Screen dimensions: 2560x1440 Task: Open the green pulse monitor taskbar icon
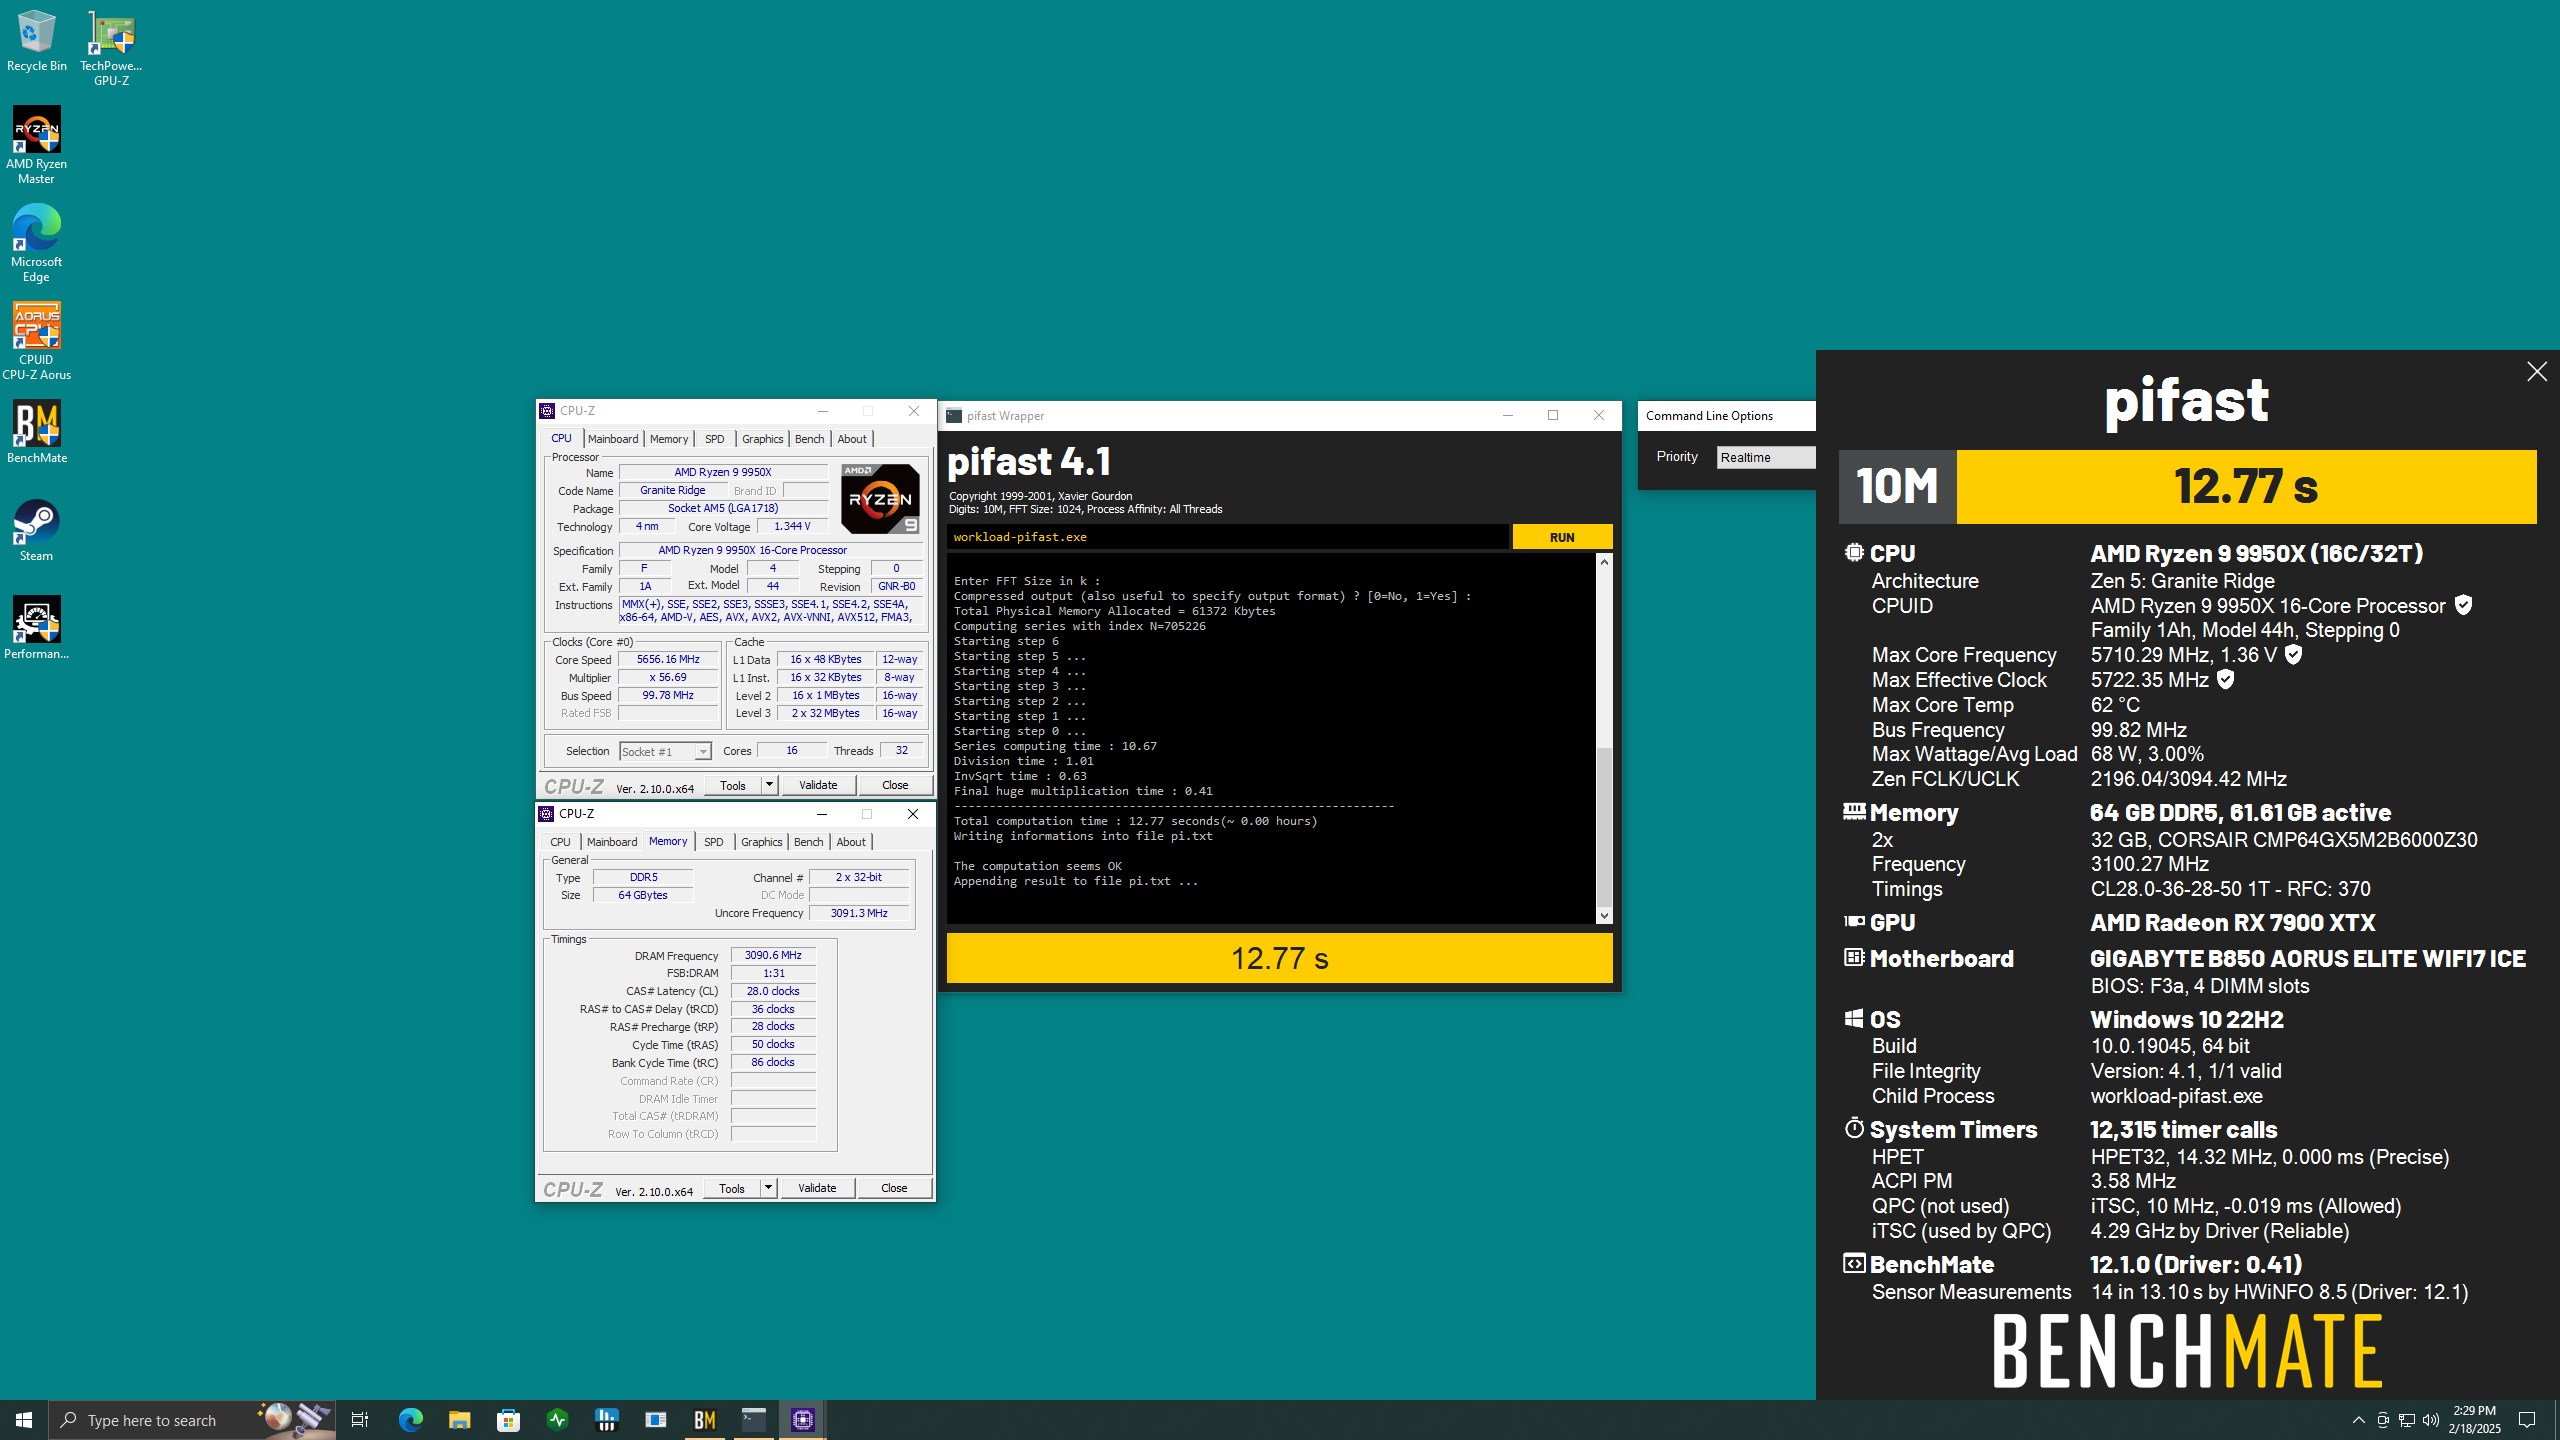pyautogui.click(x=557, y=1420)
